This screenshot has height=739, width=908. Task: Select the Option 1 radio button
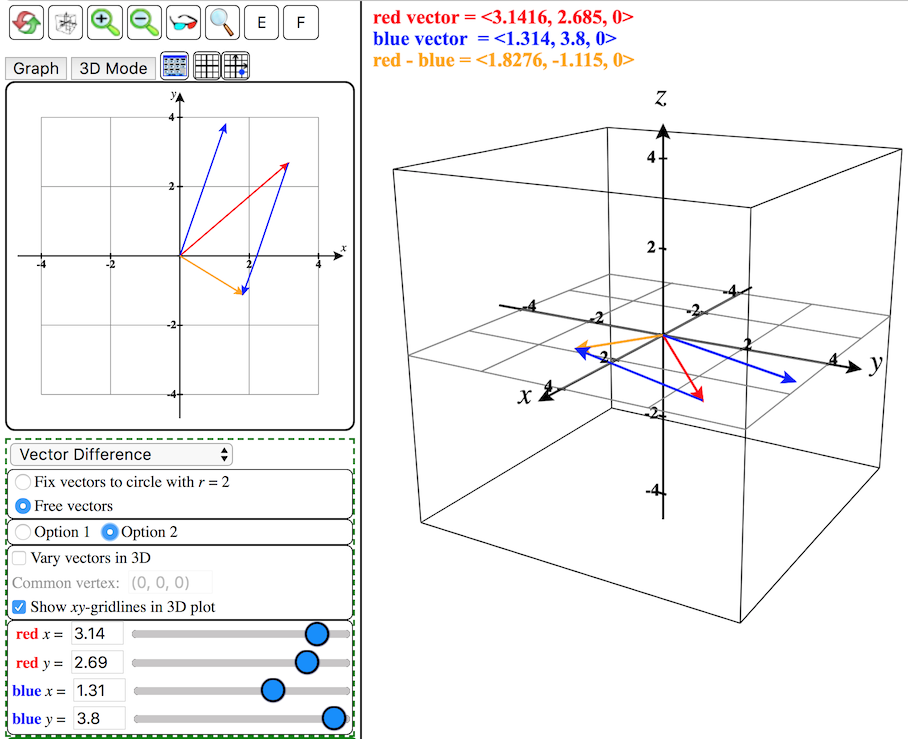[23, 532]
